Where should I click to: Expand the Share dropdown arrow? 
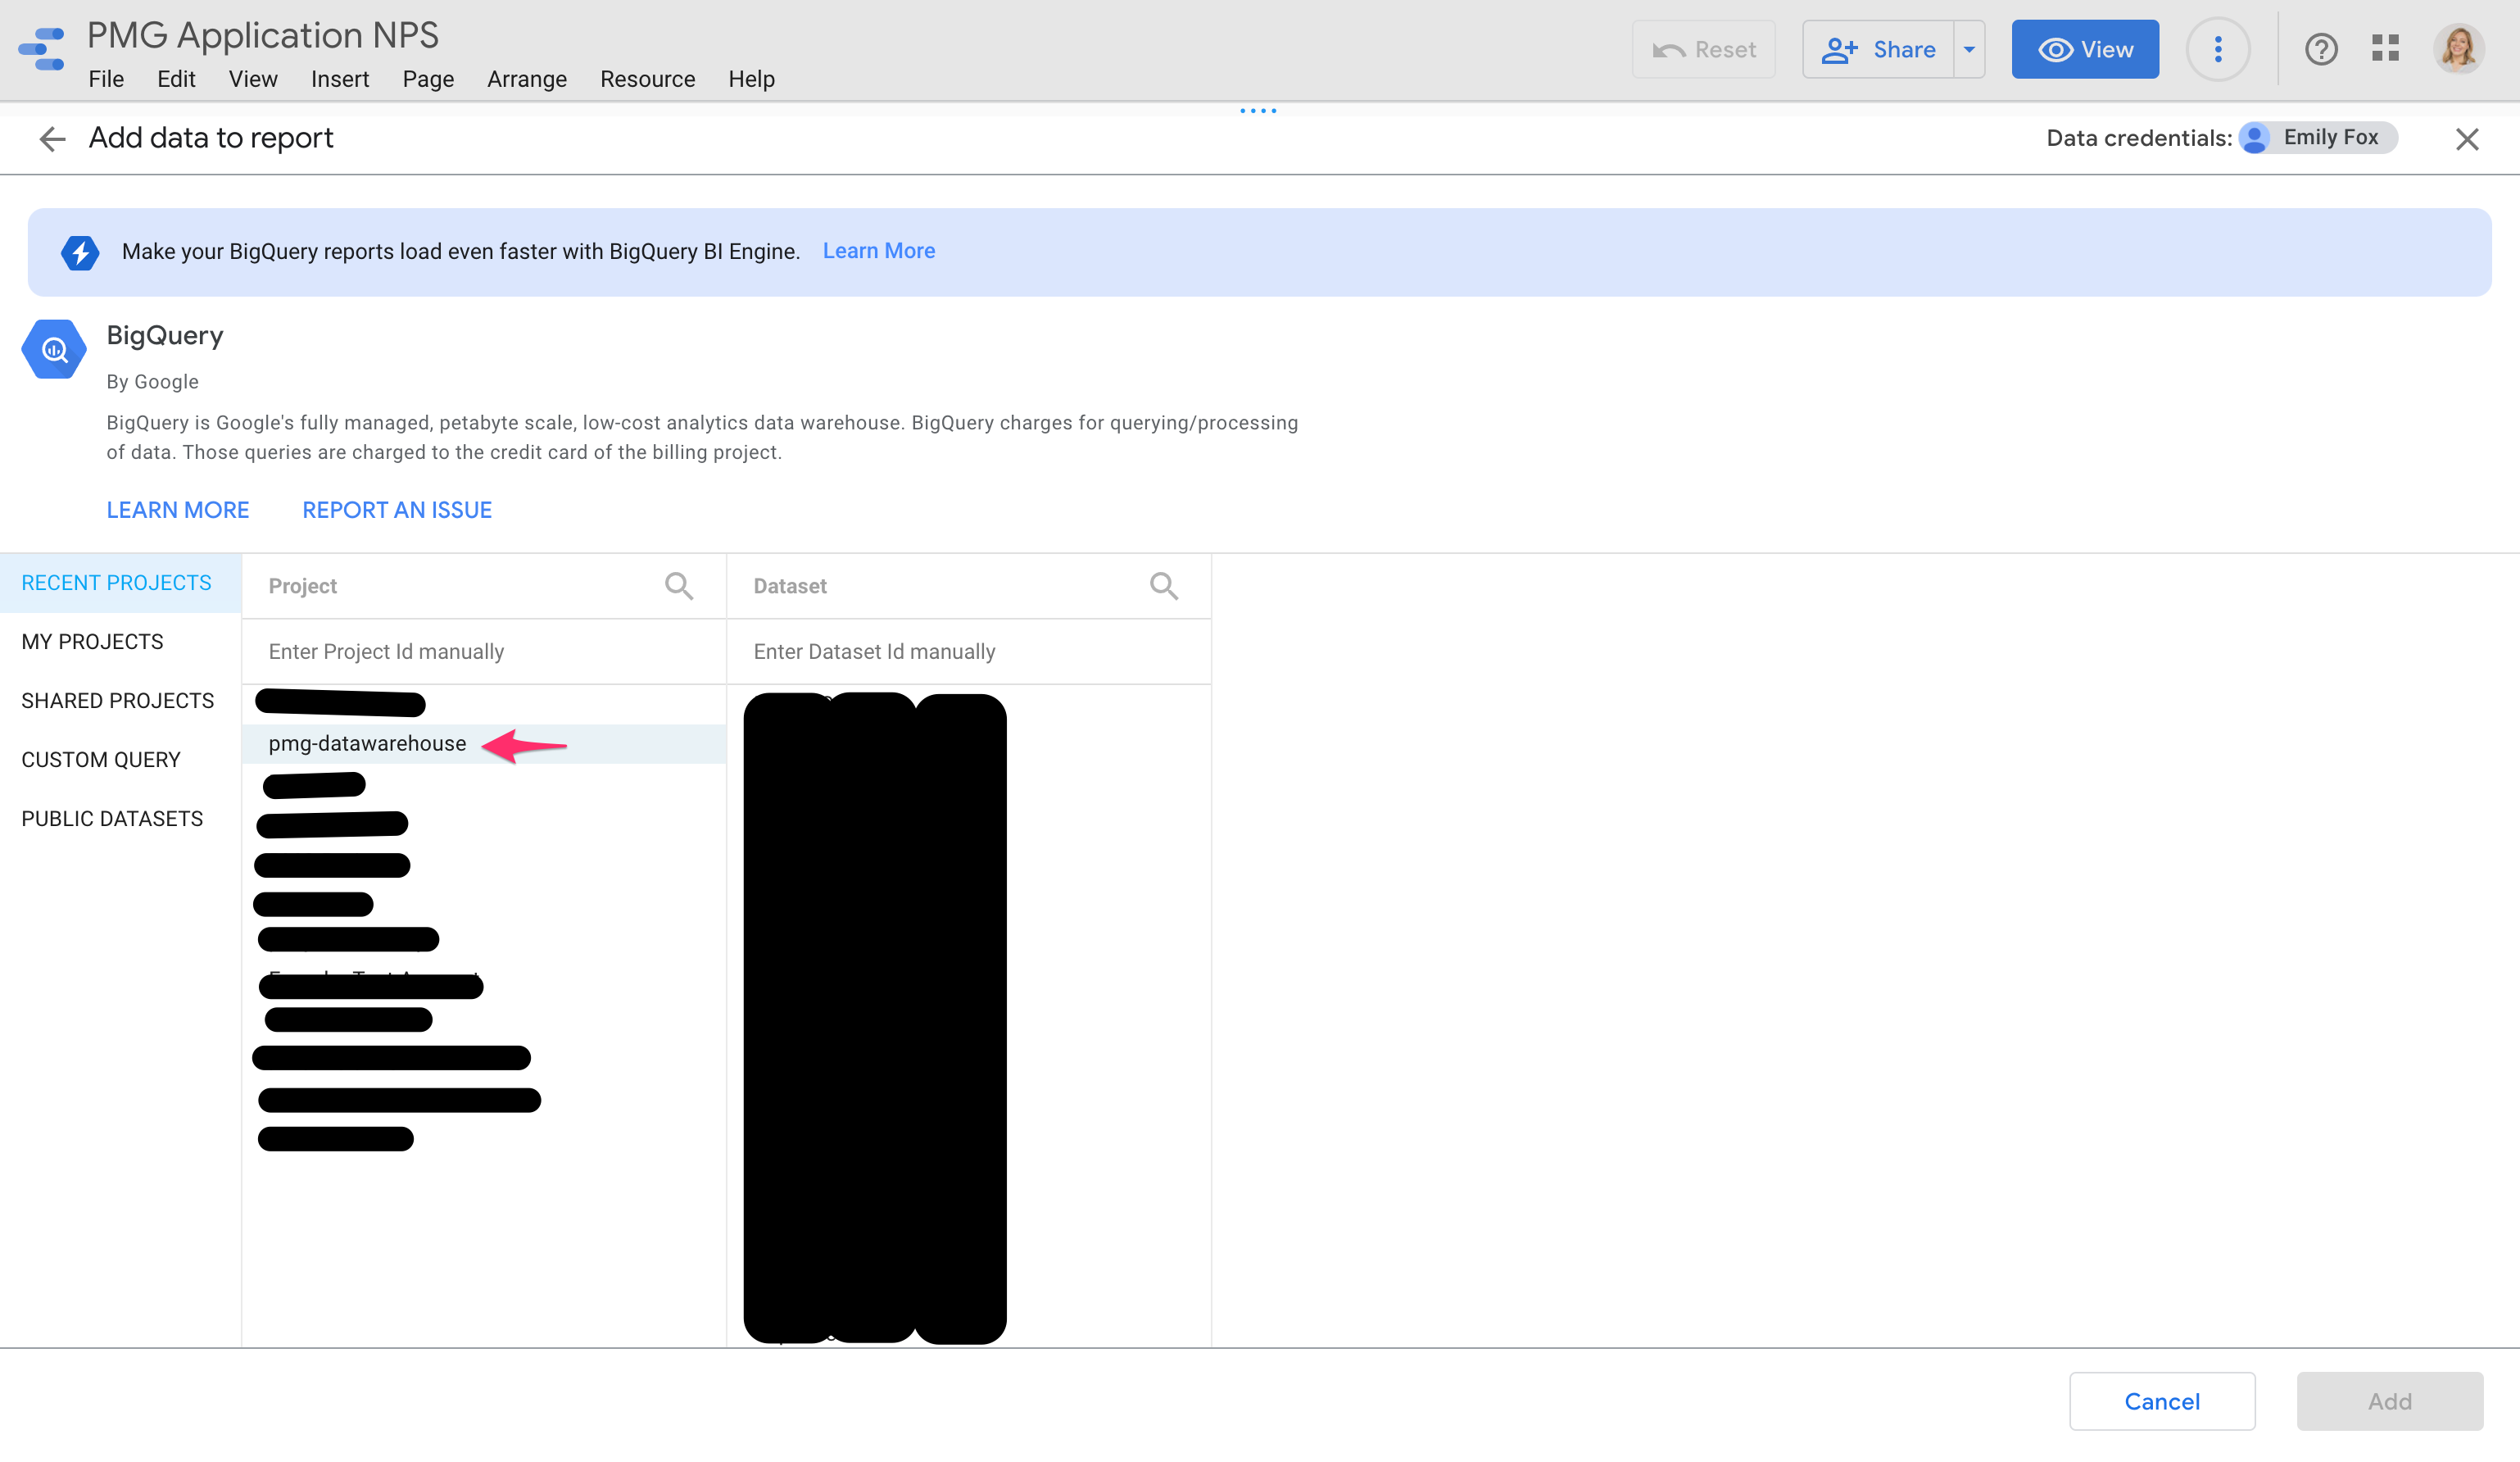click(x=1968, y=49)
